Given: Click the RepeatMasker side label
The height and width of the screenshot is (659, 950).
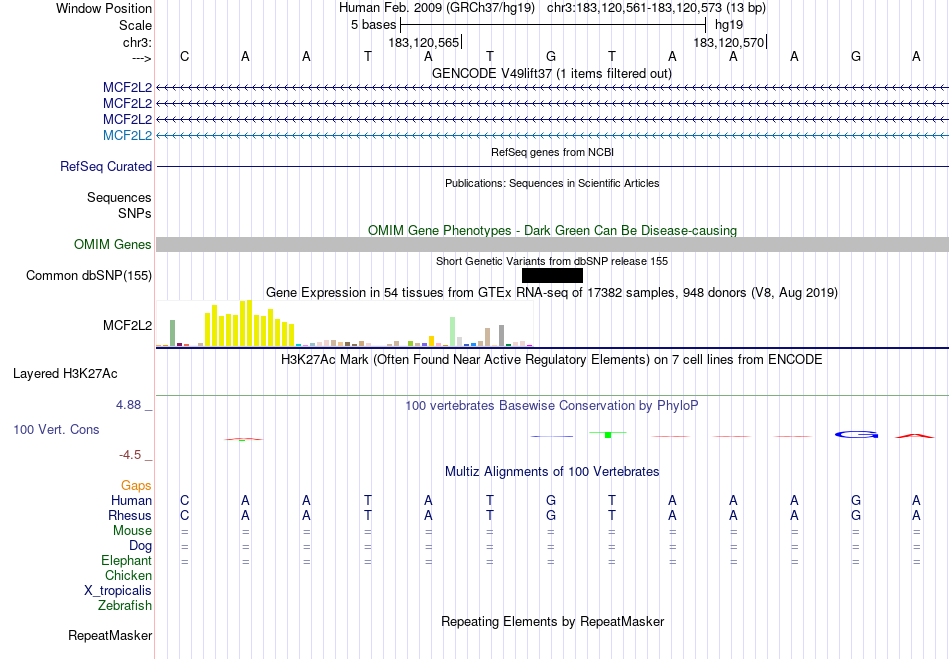Looking at the screenshot, I should click(x=110, y=635).
